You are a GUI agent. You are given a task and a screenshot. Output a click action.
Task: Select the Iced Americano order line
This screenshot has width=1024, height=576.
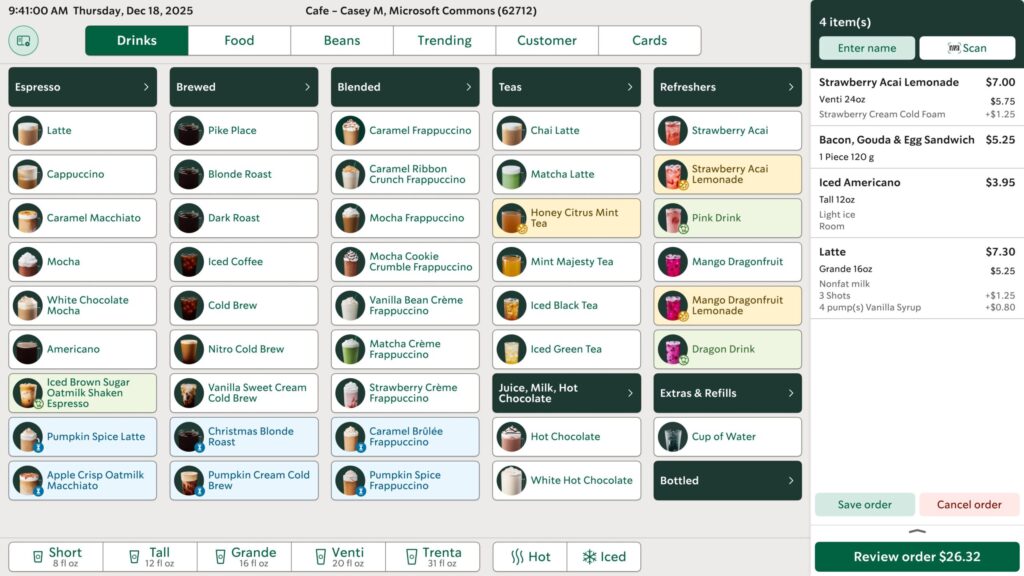click(x=917, y=203)
